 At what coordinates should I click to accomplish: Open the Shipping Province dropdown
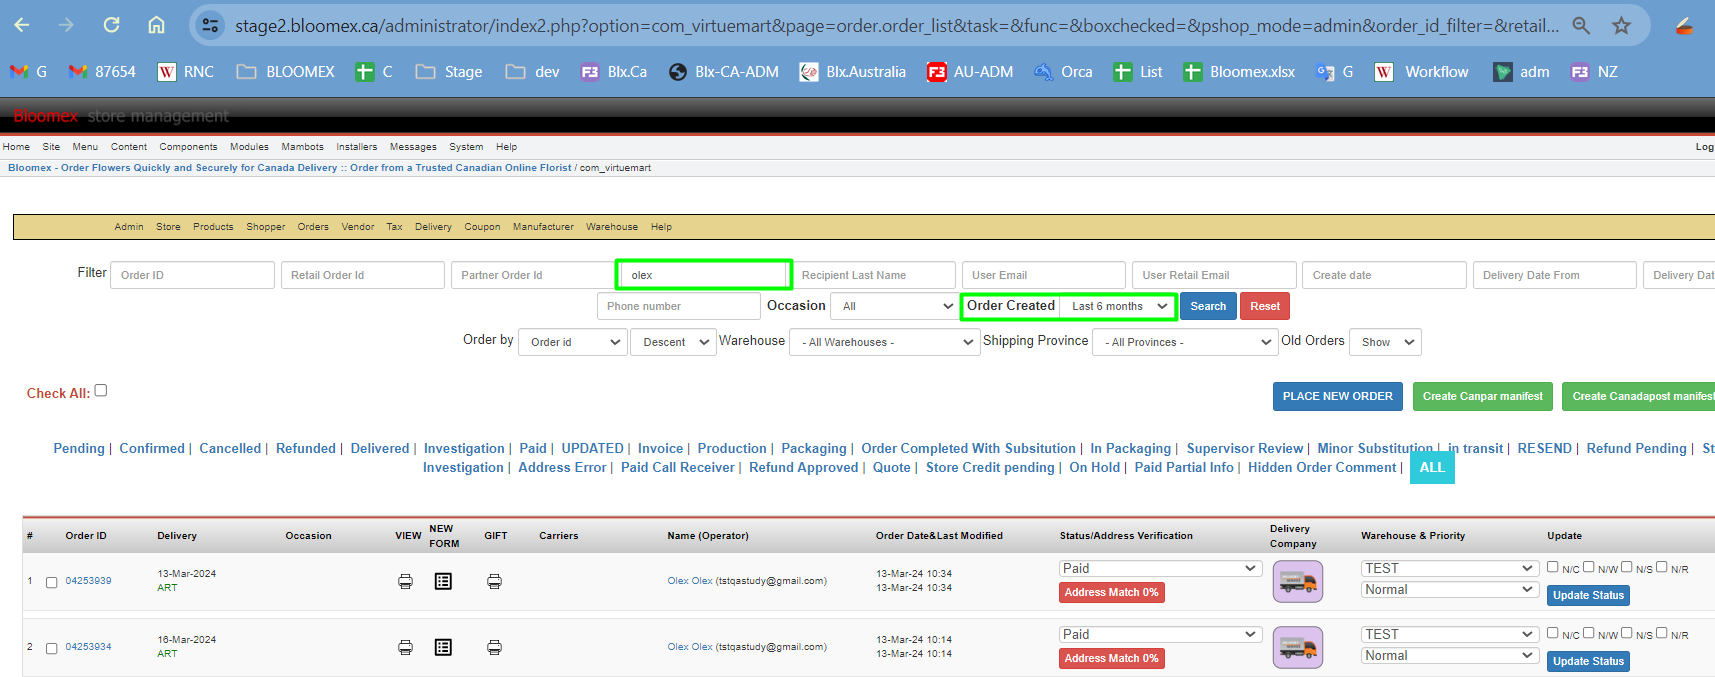pyautogui.click(x=1184, y=342)
